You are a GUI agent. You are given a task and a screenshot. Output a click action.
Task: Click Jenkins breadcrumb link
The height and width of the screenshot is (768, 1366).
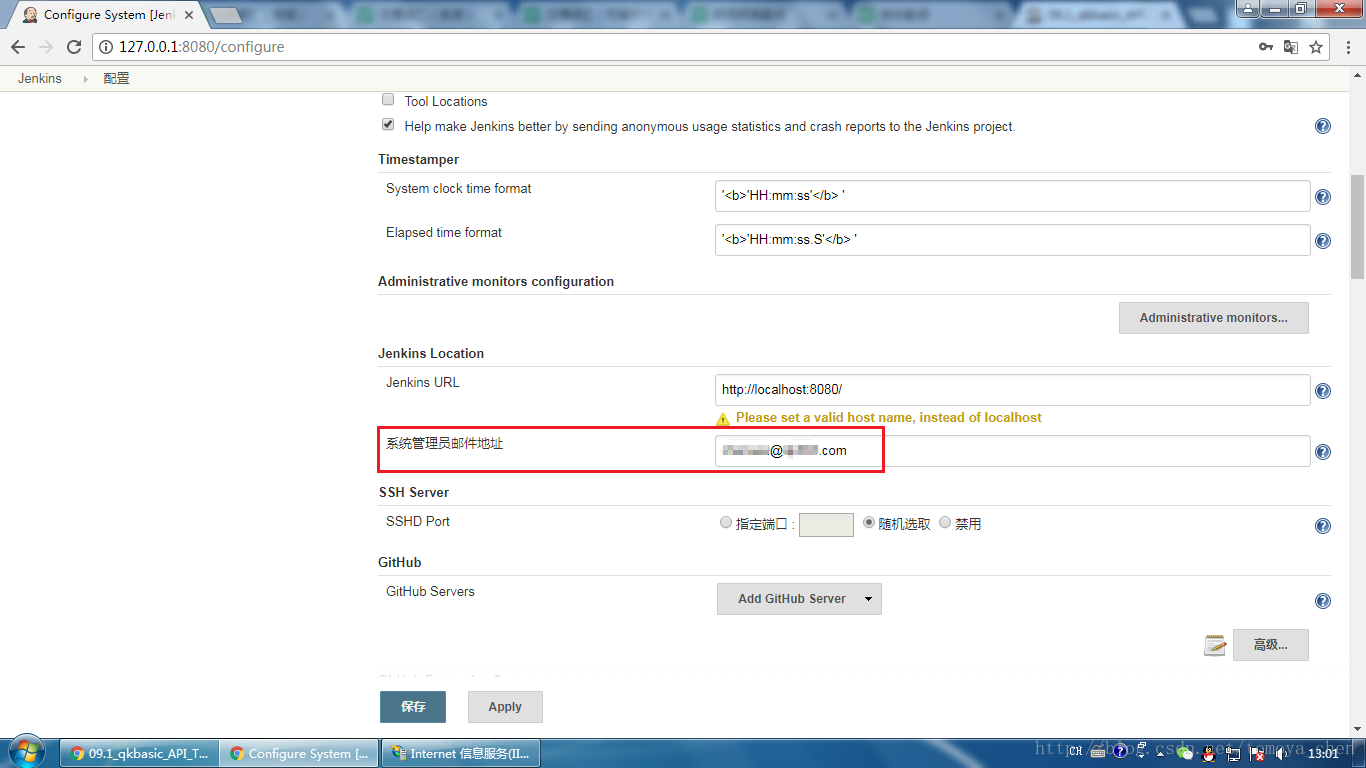[40, 79]
